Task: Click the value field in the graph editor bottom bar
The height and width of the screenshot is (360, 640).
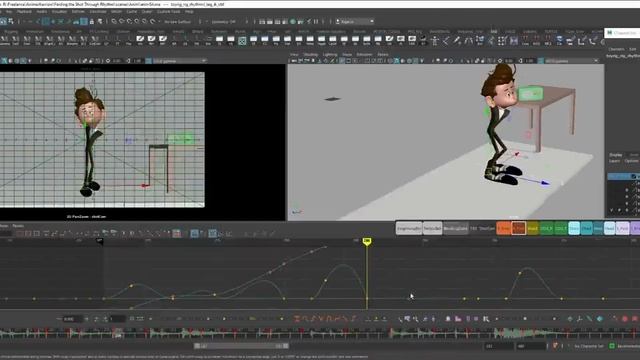Action: pyautogui.click(x=72, y=319)
